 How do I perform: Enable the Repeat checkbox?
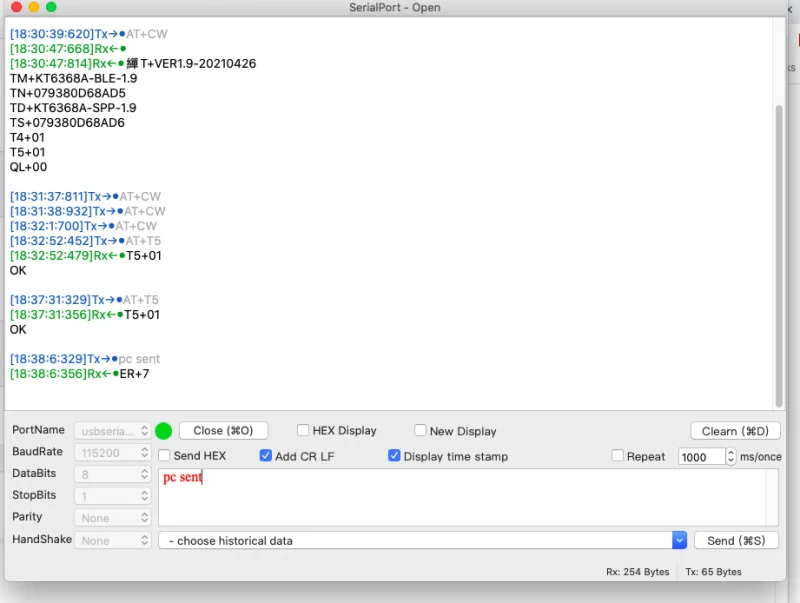[617, 455]
